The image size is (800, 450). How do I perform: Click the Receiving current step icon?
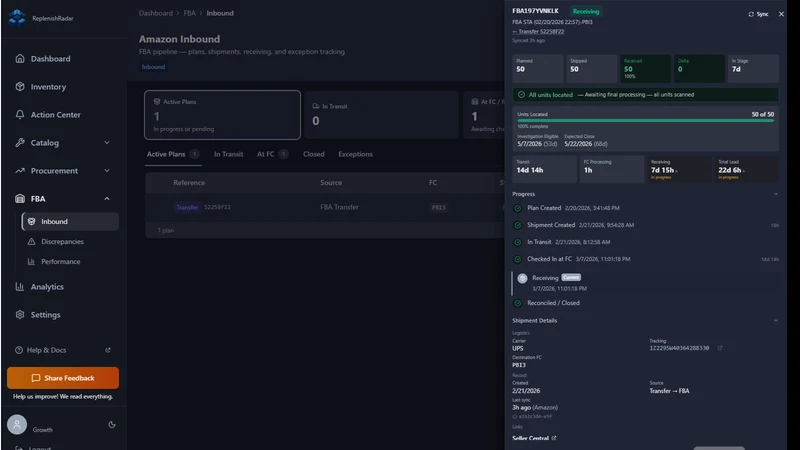point(522,278)
